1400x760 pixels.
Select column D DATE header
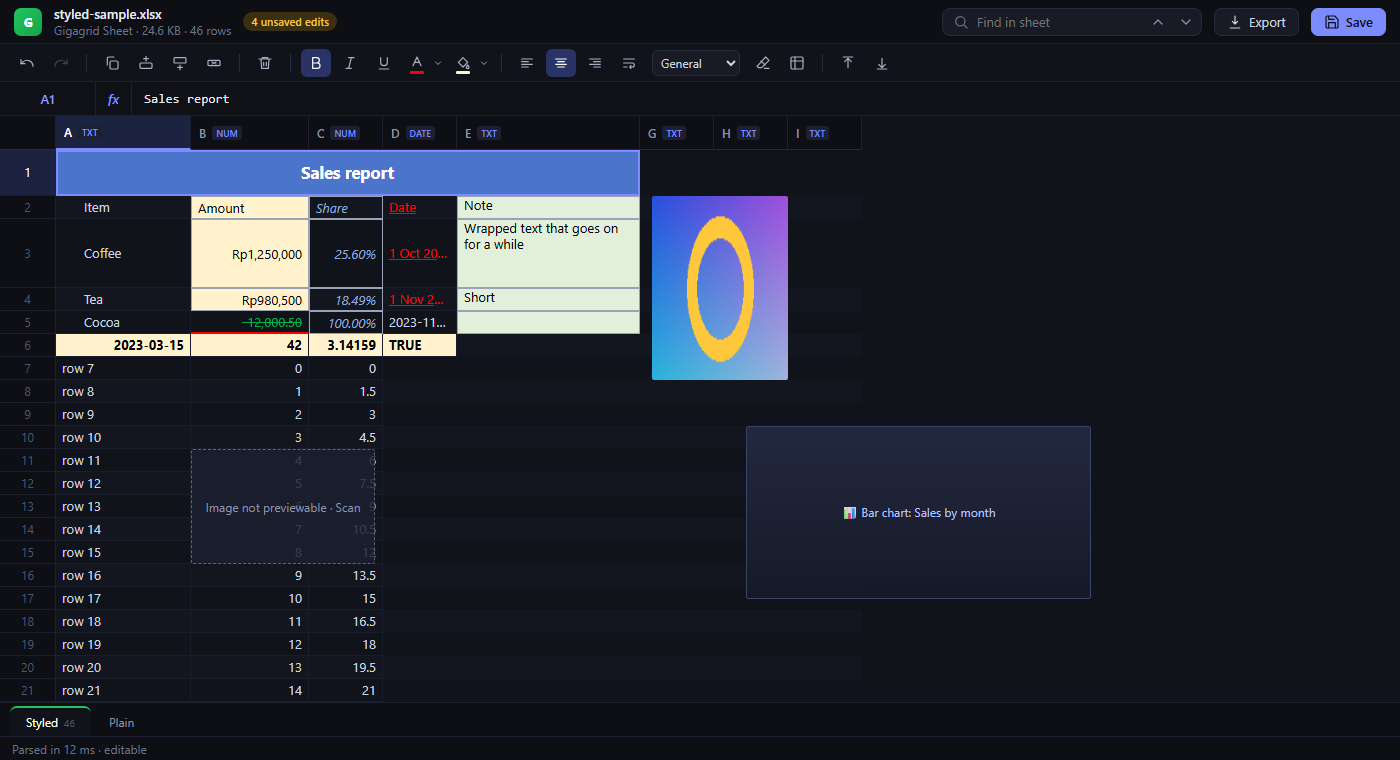tap(420, 133)
